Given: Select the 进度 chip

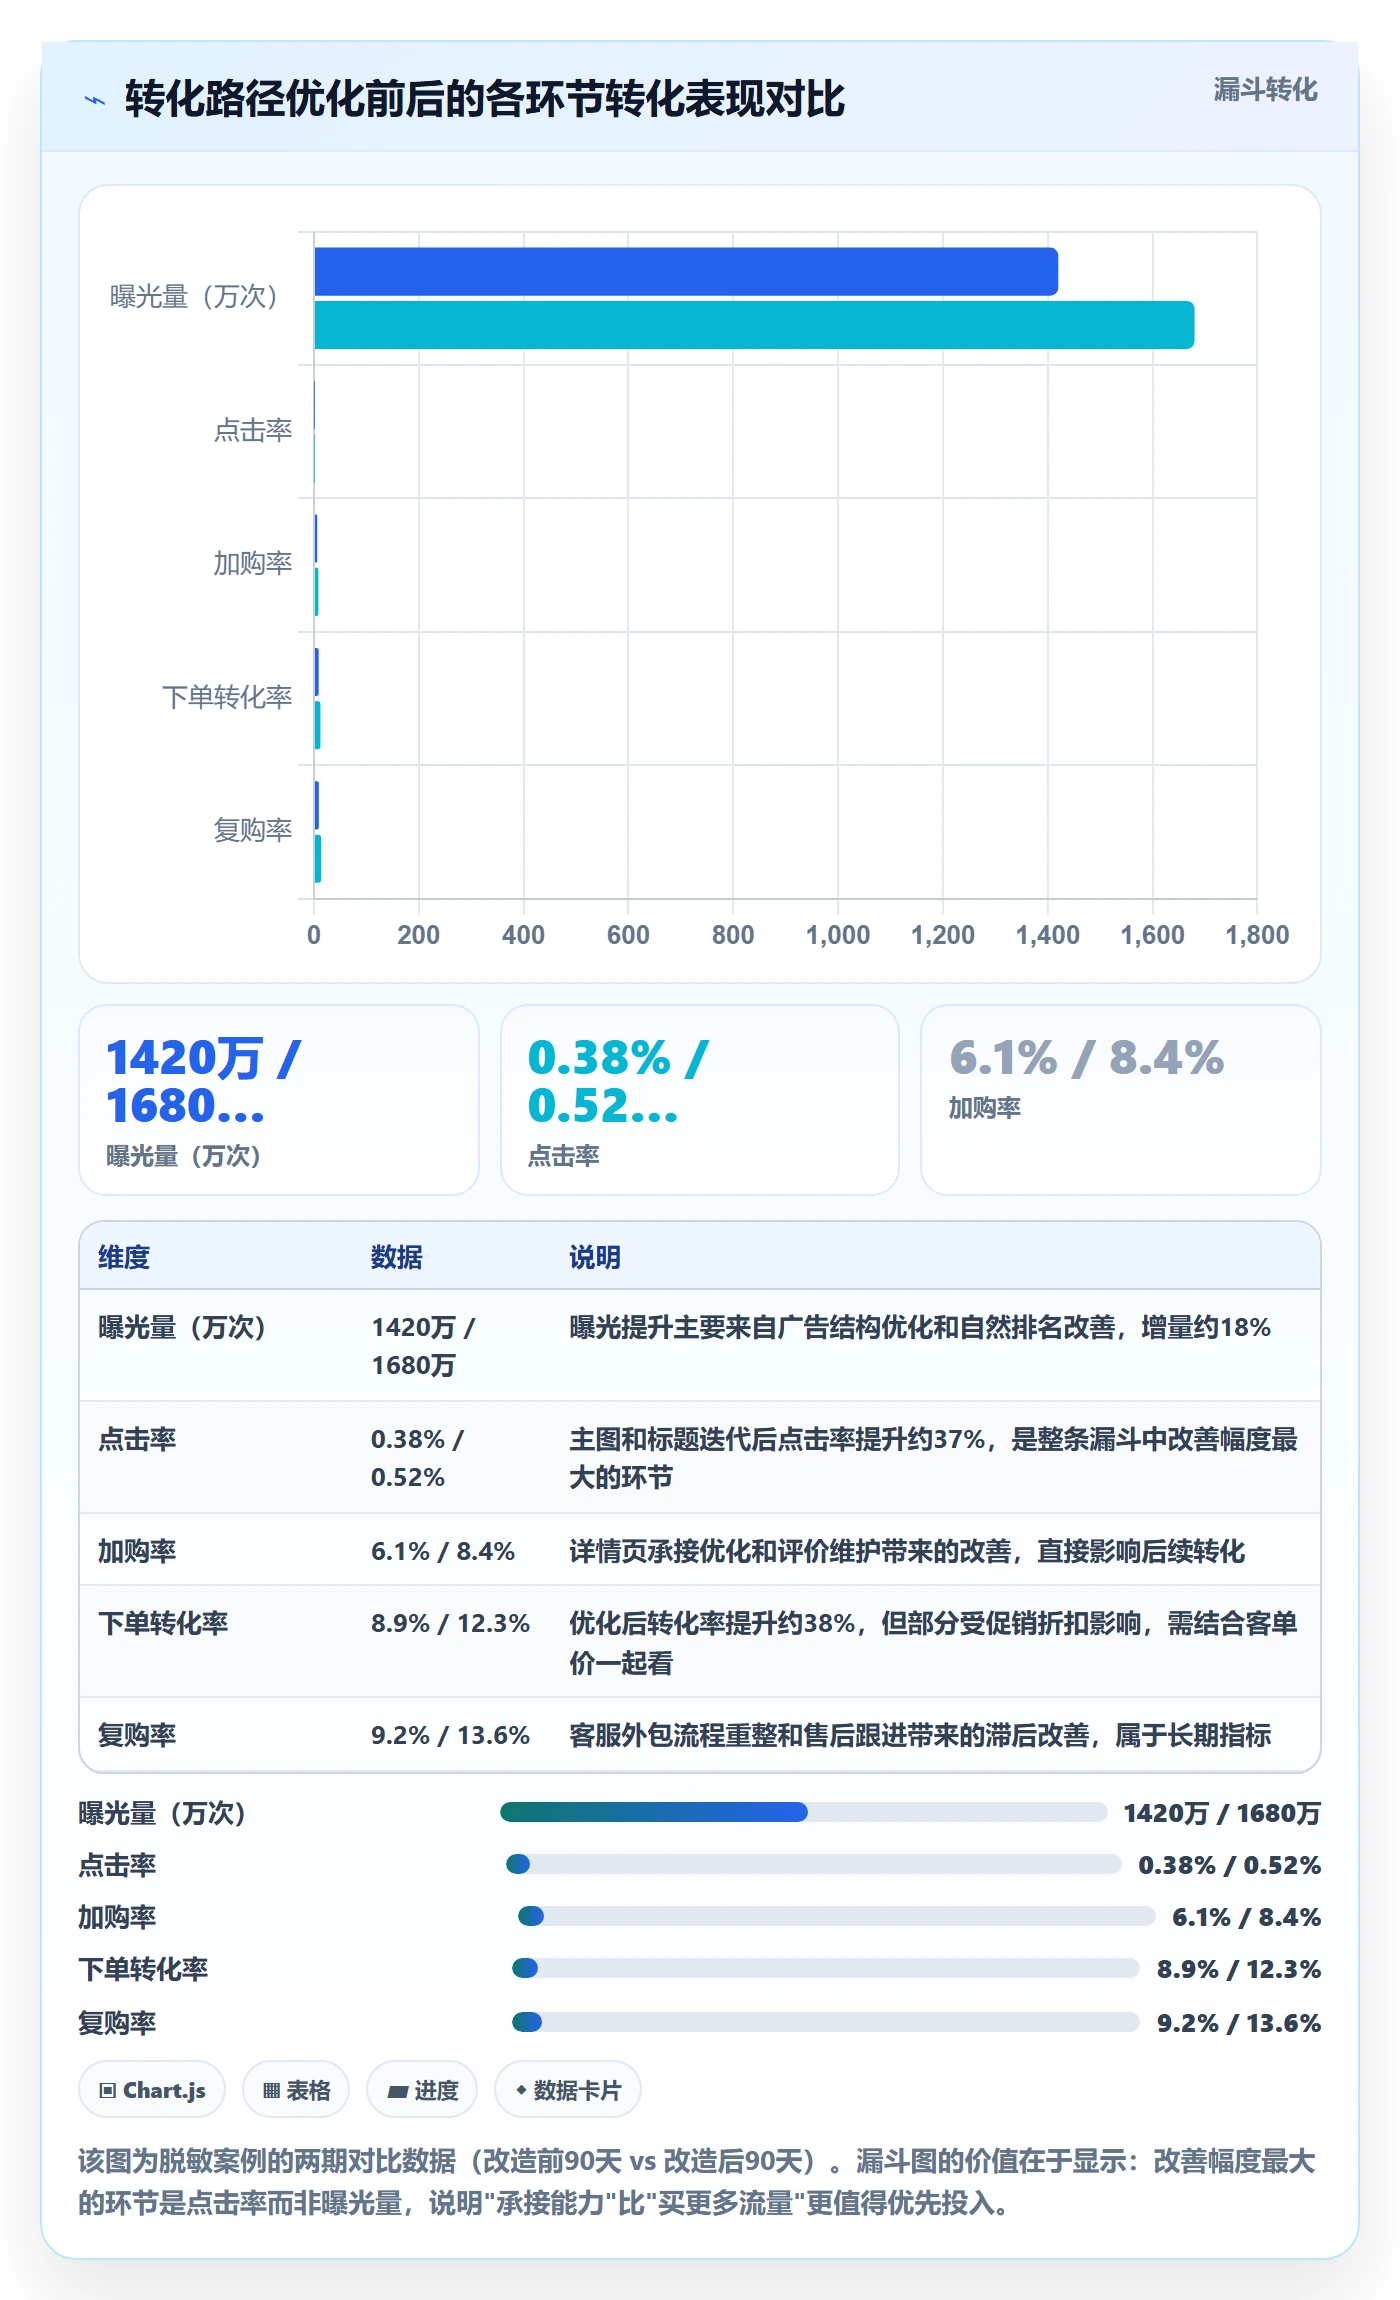Looking at the screenshot, I should 422,2090.
